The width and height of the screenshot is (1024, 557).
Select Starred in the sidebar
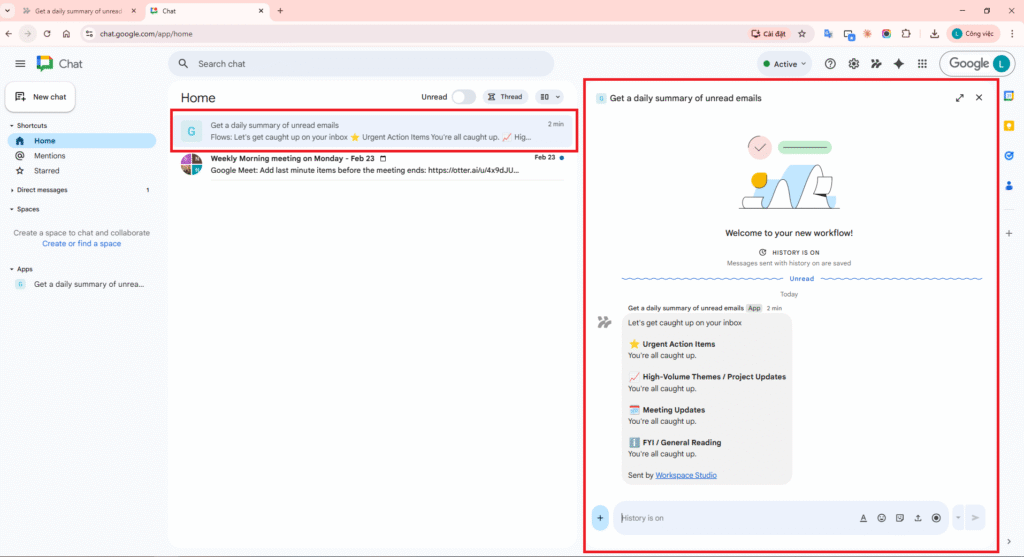click(46, 171)
